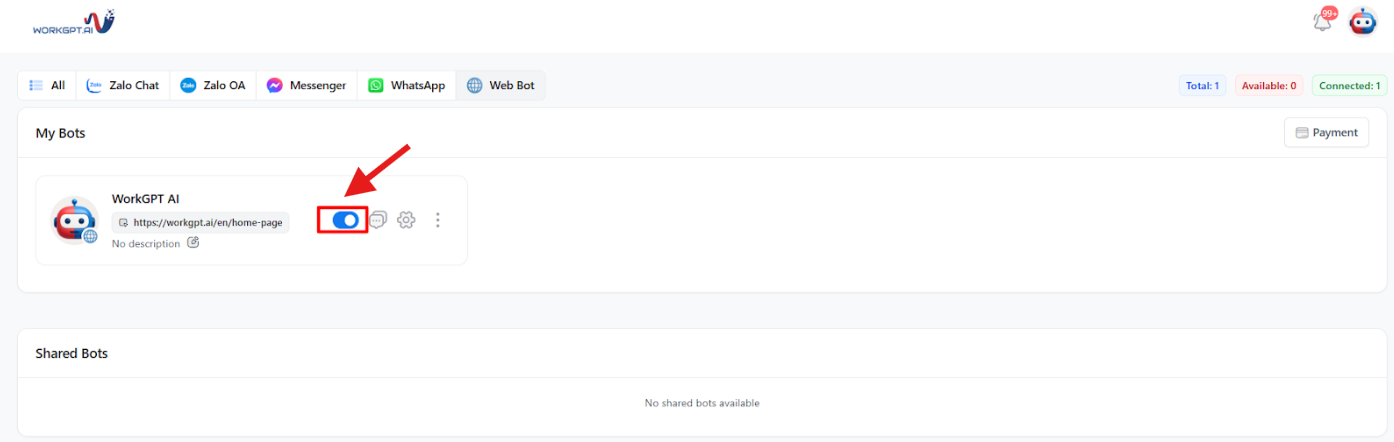Screen dimensions: 1394x442
Task: Filter by Available: 0 badge
Action: [1269, 86]
